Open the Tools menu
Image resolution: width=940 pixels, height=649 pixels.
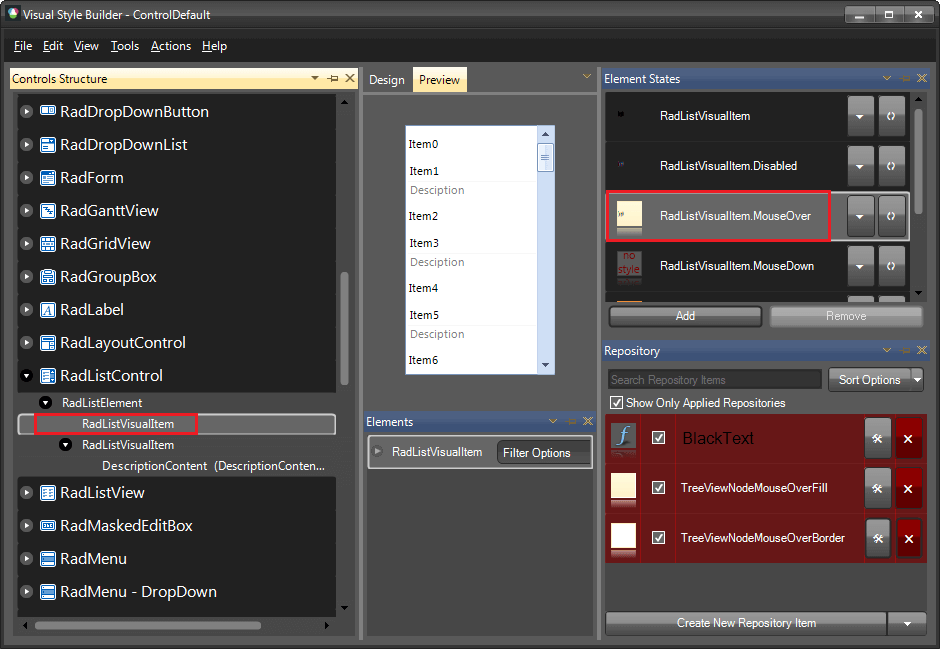(x=125, y=46)
